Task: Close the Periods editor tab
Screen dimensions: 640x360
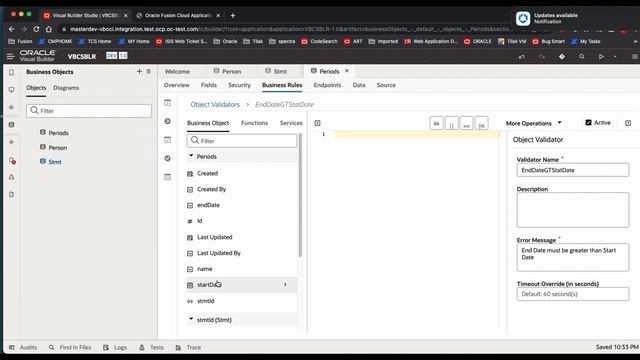Action: pos(347,71)
